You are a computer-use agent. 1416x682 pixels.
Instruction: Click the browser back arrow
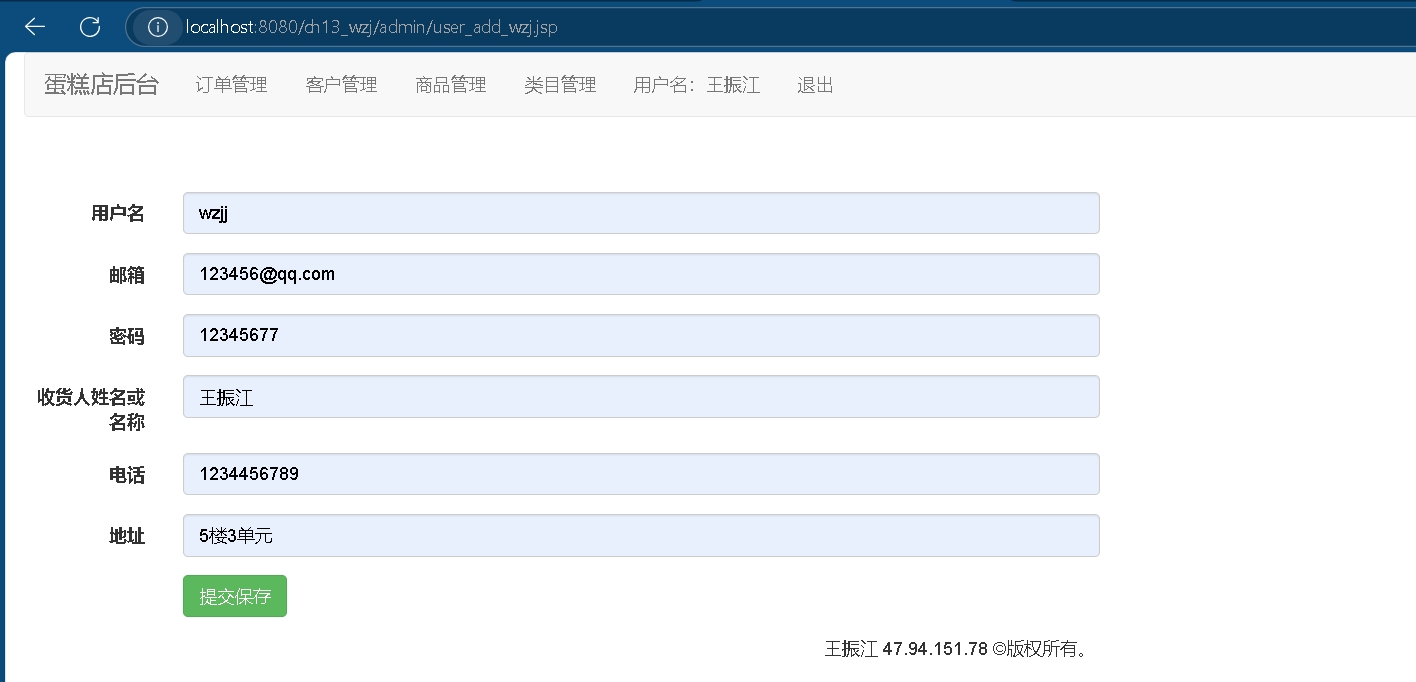pos(35,27)
